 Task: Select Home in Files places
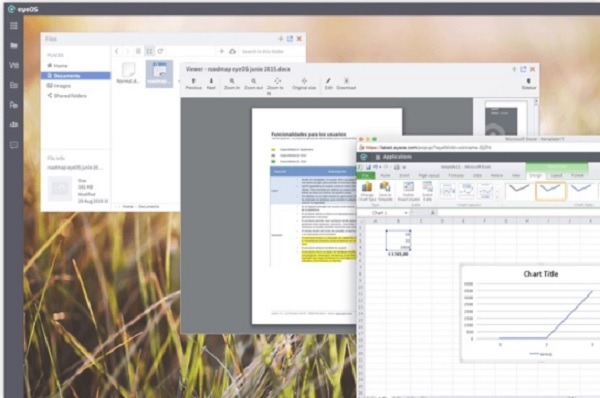(x=76, y=65)
